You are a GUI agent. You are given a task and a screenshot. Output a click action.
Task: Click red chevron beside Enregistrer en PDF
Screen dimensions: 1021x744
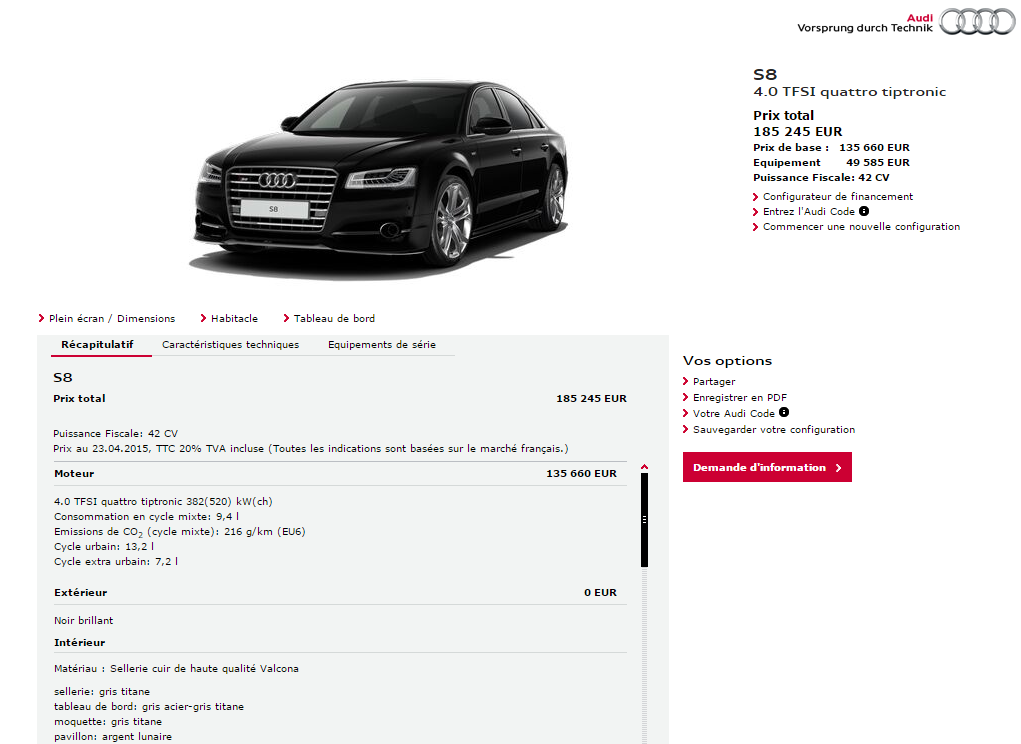tap(686, 398)
